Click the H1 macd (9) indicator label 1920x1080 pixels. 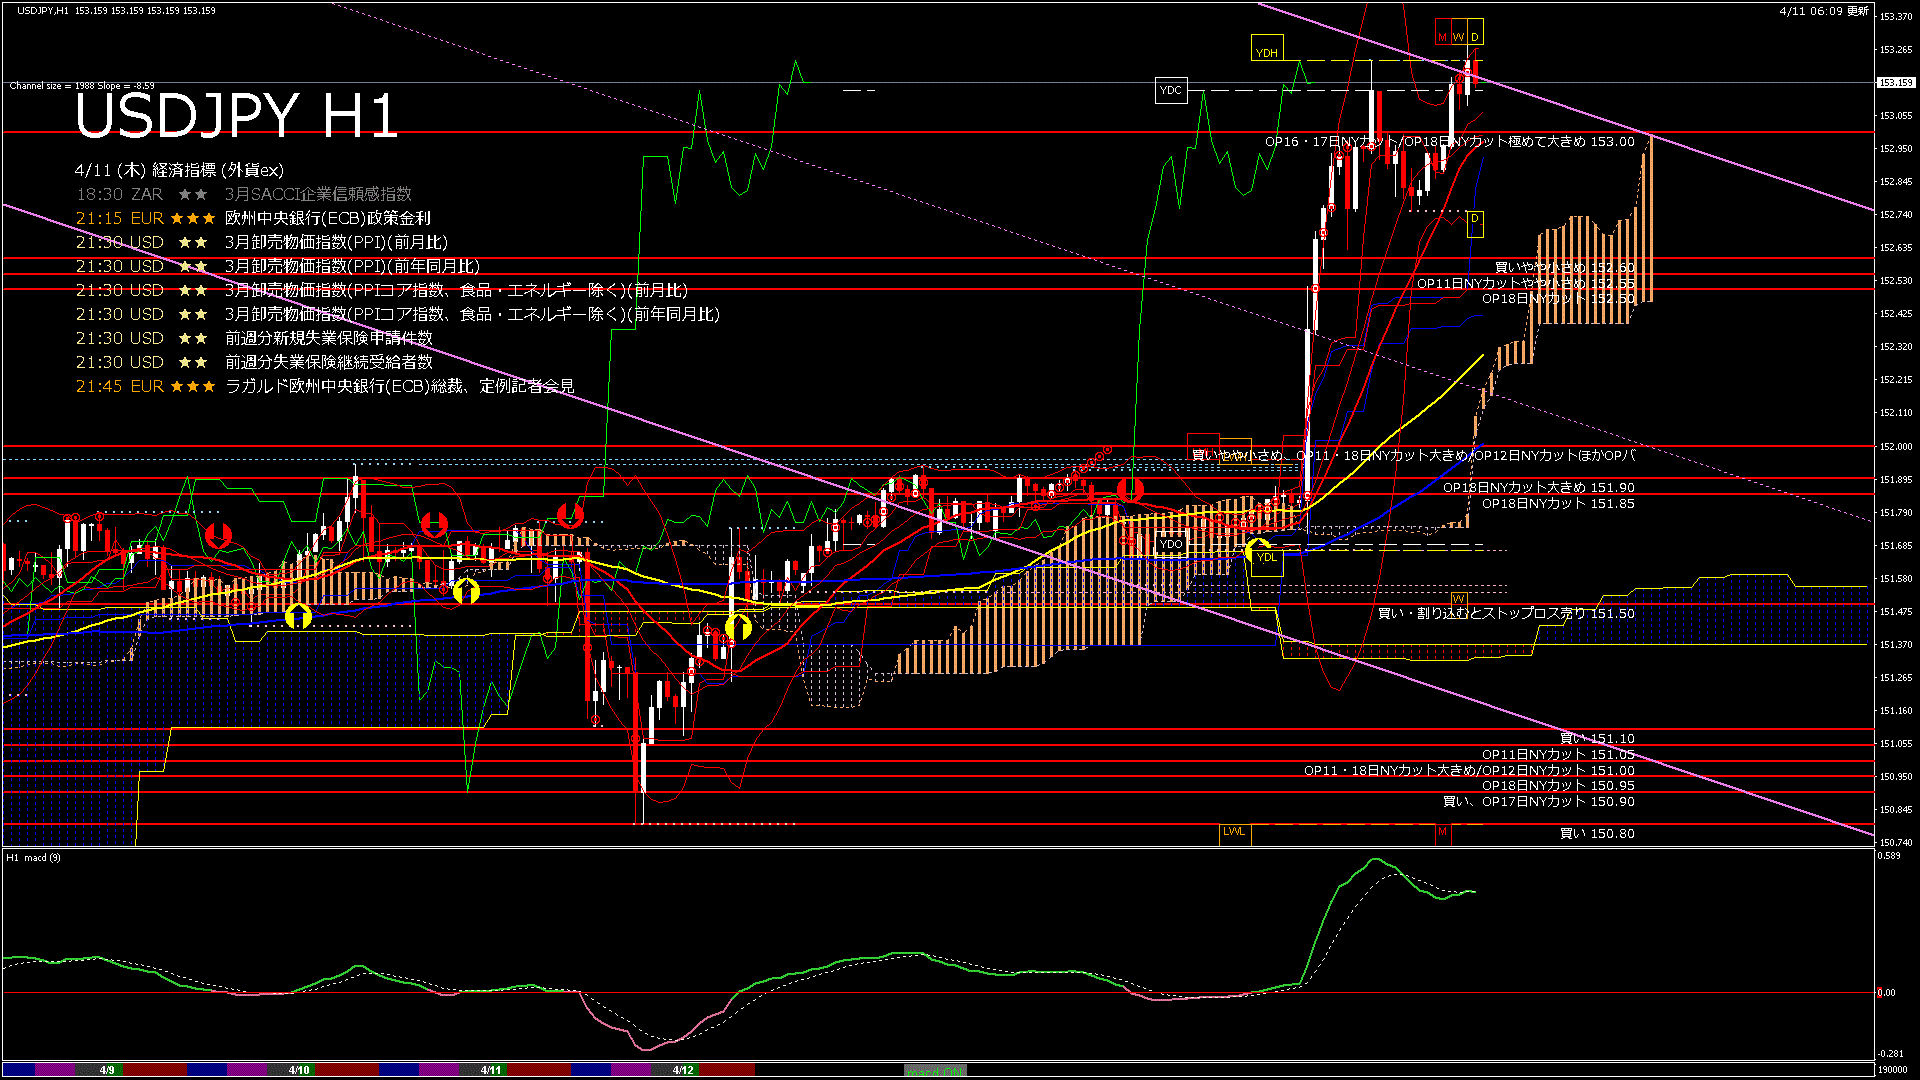click(34, 857)
